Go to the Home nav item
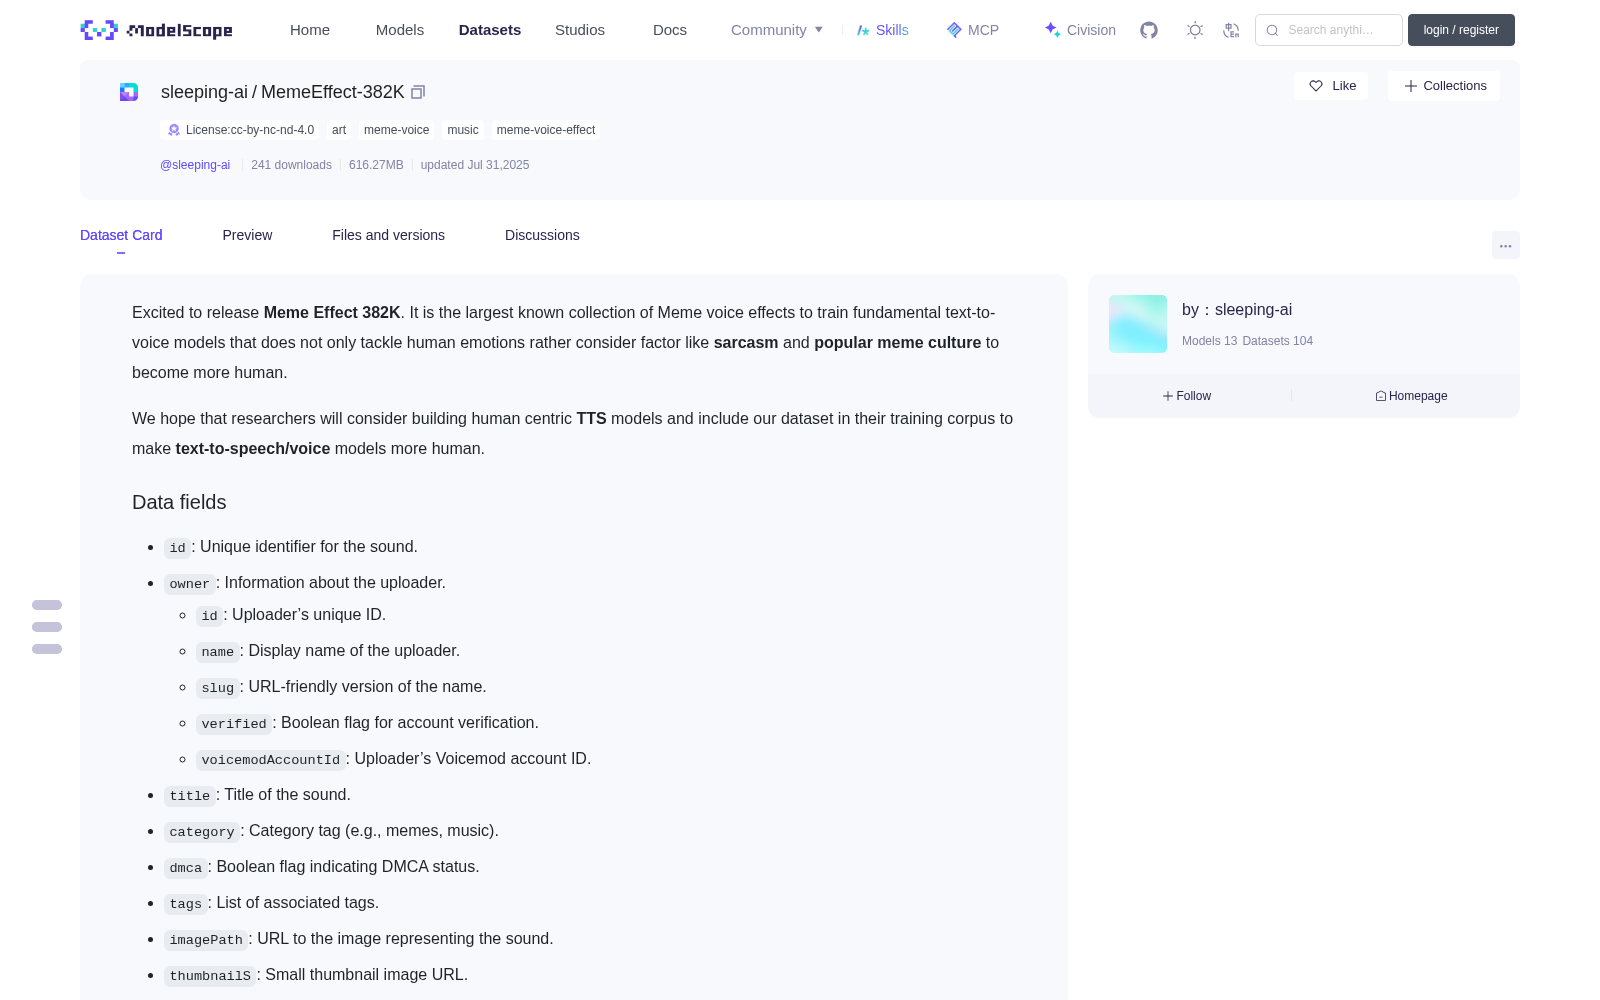Screen dimensions: 1600x1000 [x=310, y=30]
